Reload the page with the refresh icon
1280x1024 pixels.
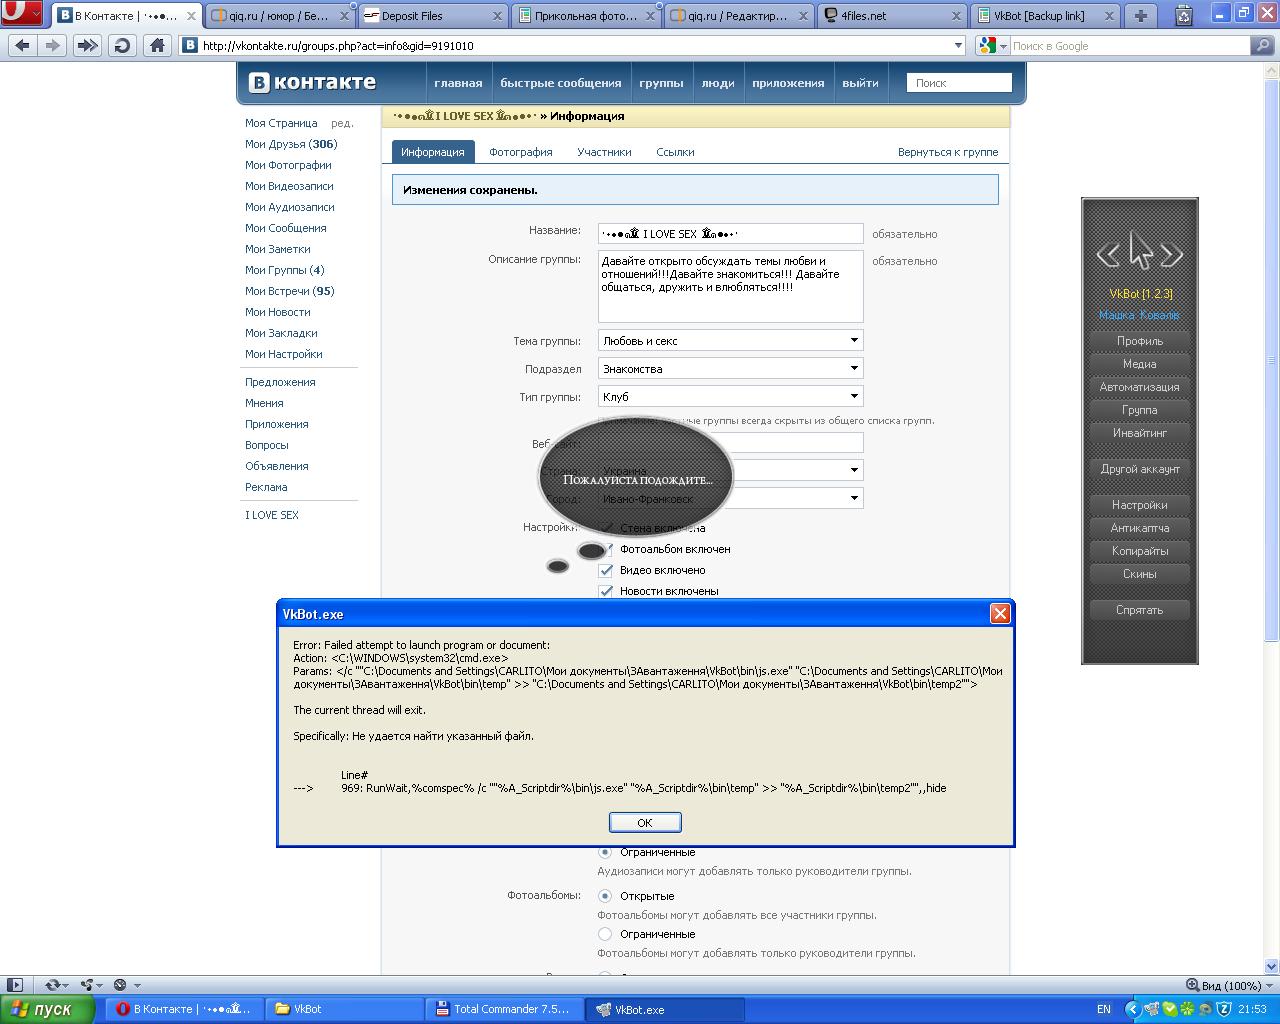coord(122,45)
